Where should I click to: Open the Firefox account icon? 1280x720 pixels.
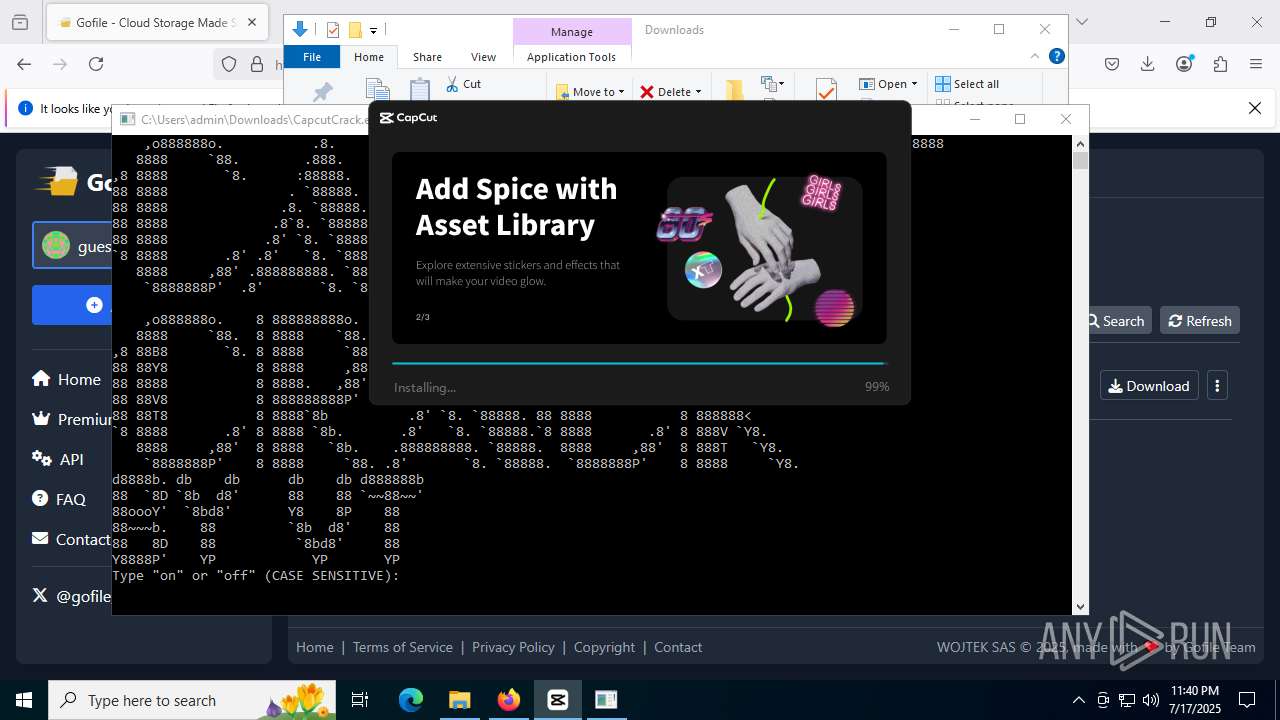tap(1185, 64)
